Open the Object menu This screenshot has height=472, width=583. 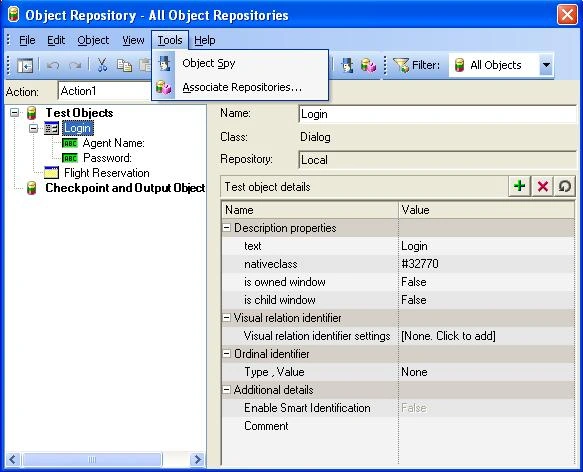(x=93, y=40)
